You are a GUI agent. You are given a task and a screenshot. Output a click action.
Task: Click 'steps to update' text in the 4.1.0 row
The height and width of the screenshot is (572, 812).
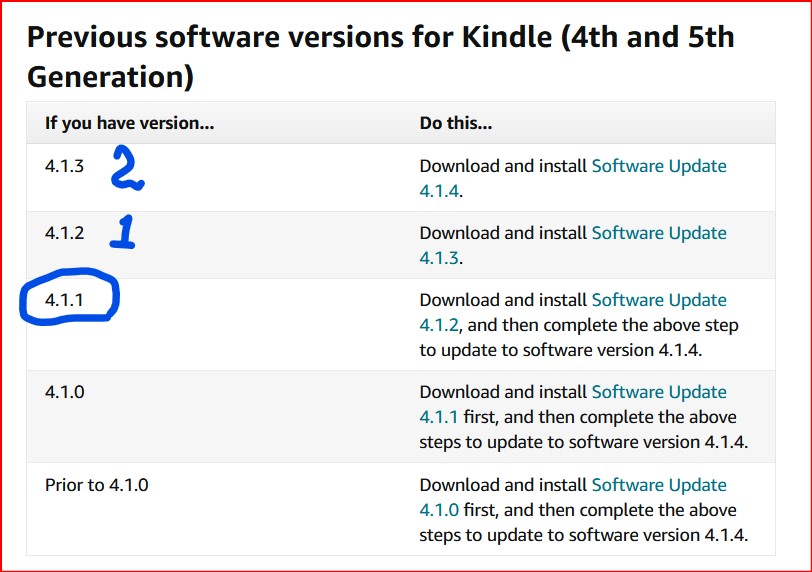(x=480, y=442)
